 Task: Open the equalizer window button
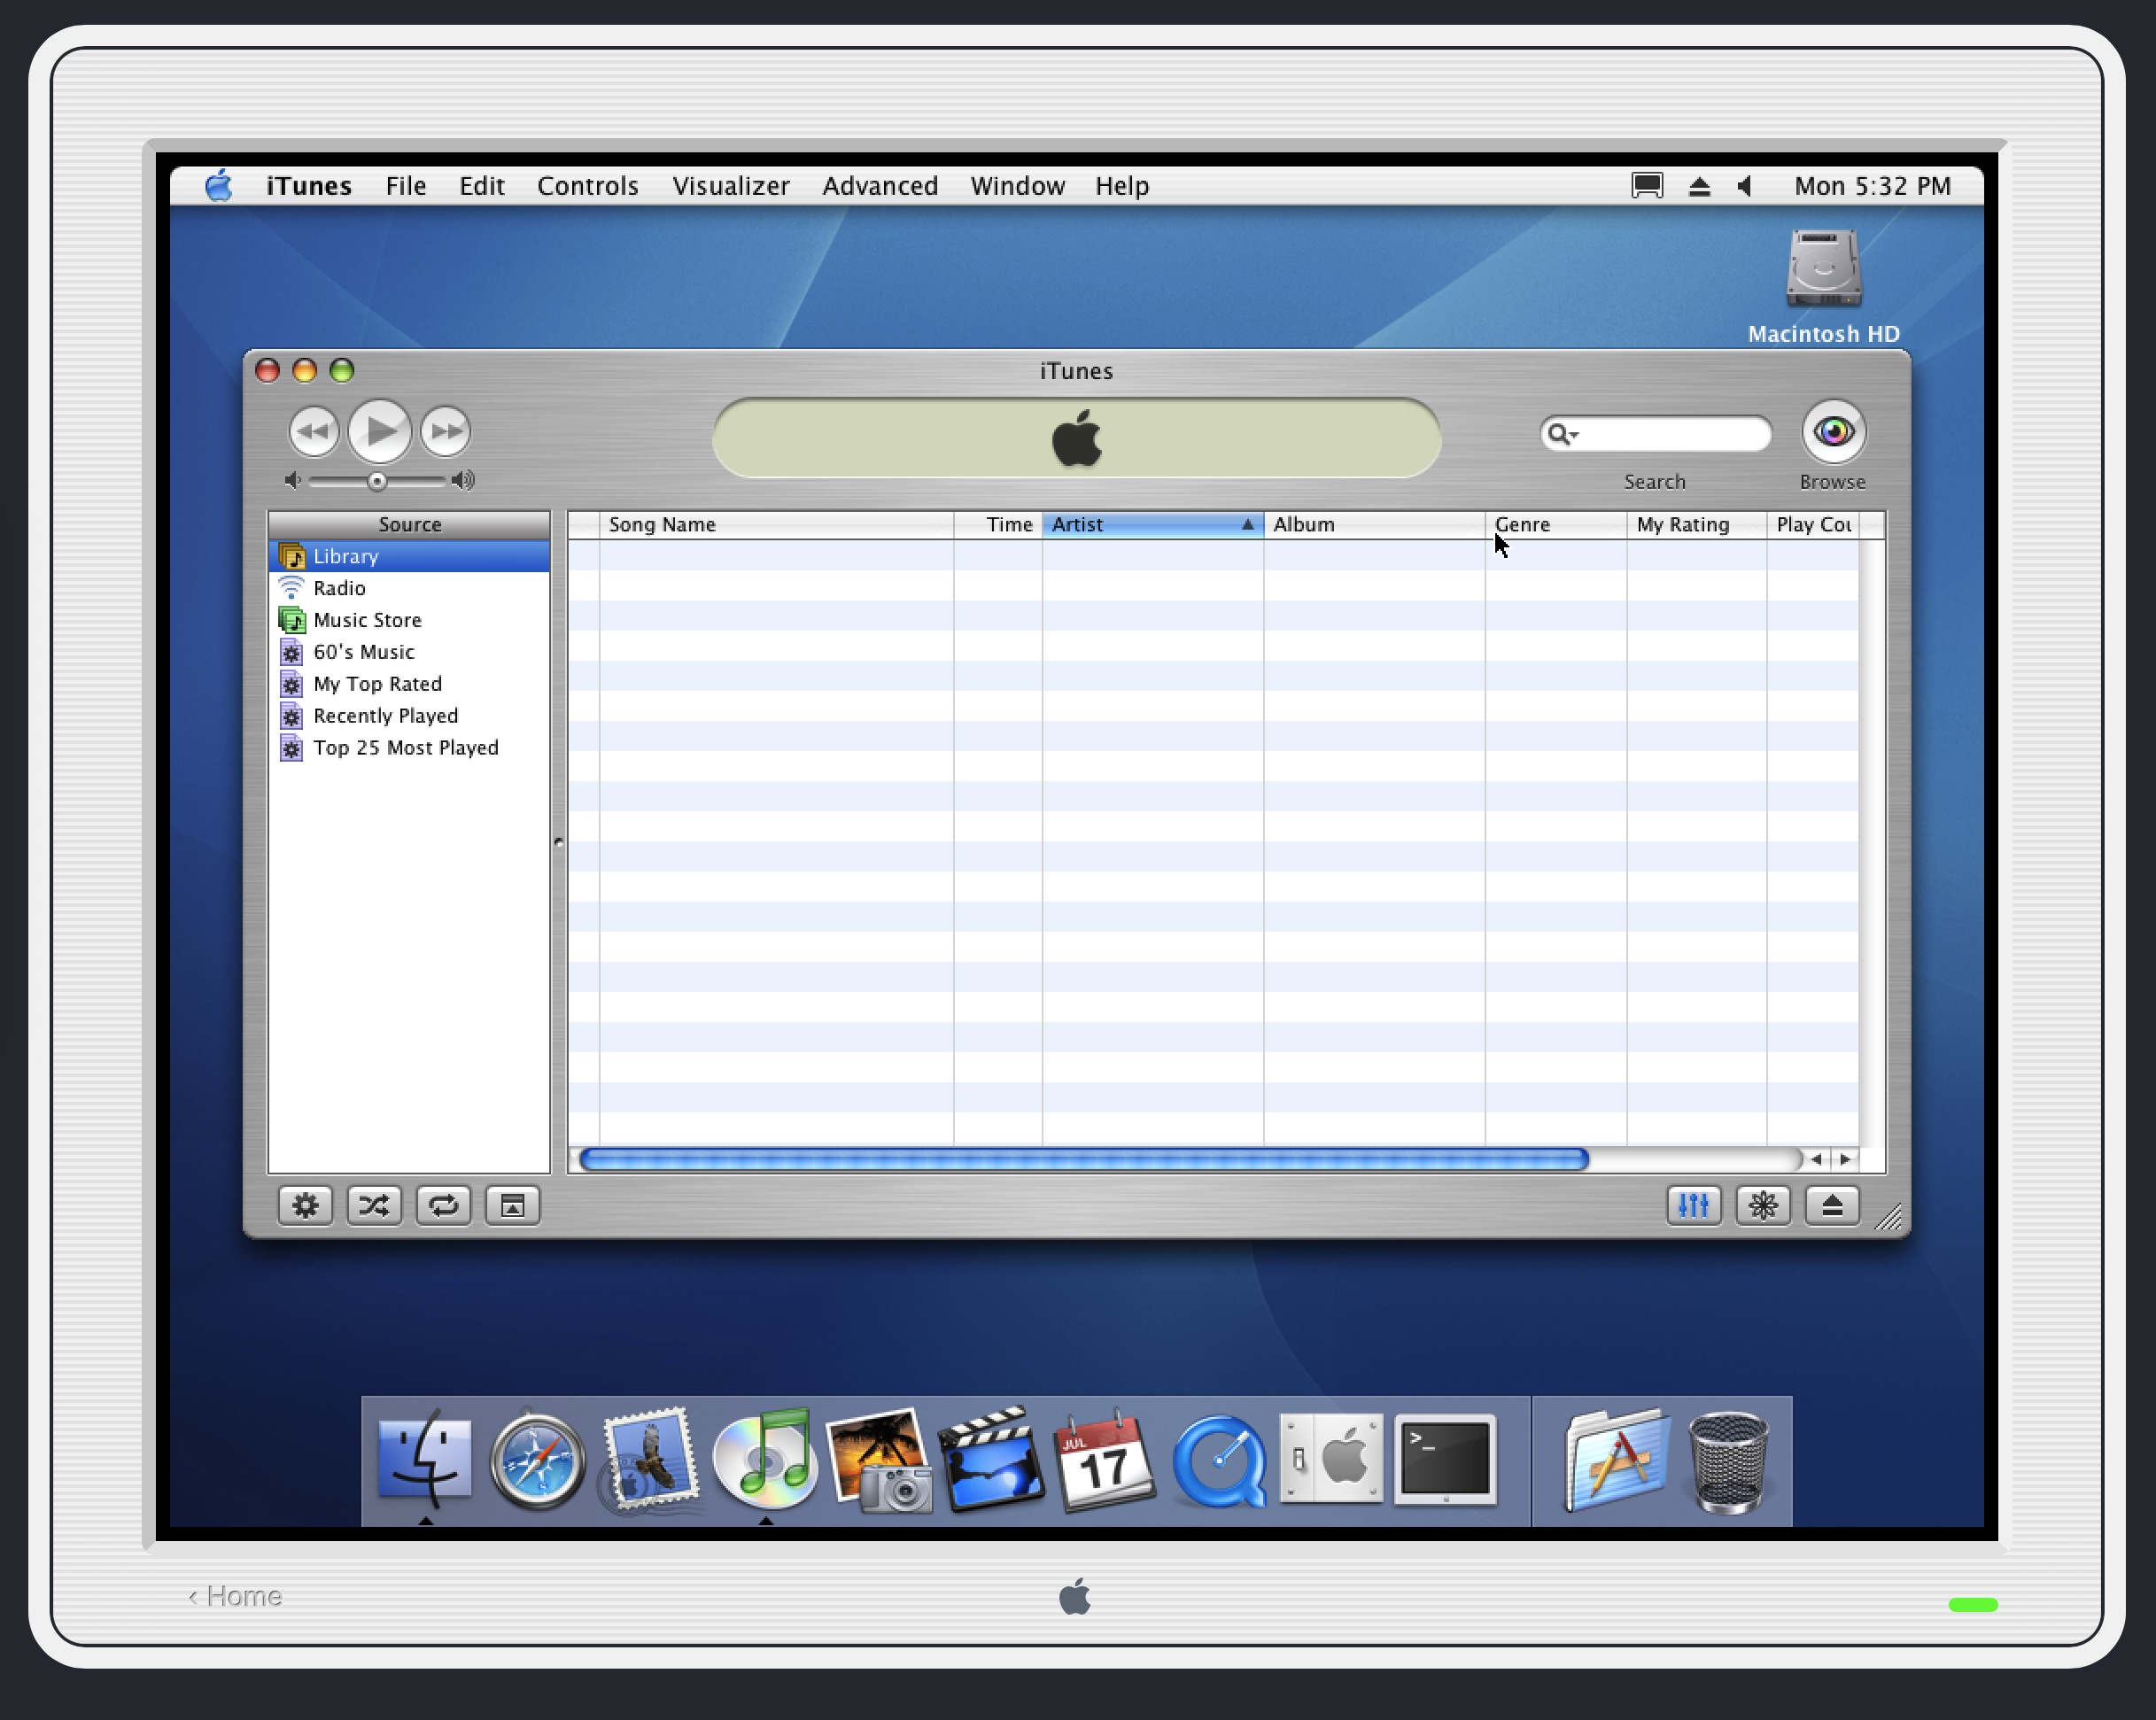[x=1693, y=1205]
